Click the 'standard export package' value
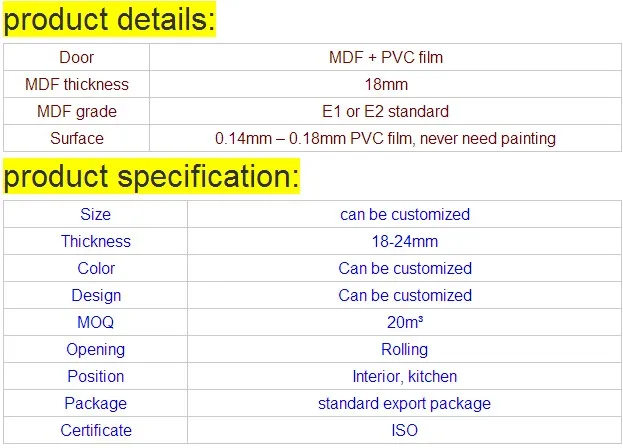Viewport: 623px width, 448px height. pos(404,403)
